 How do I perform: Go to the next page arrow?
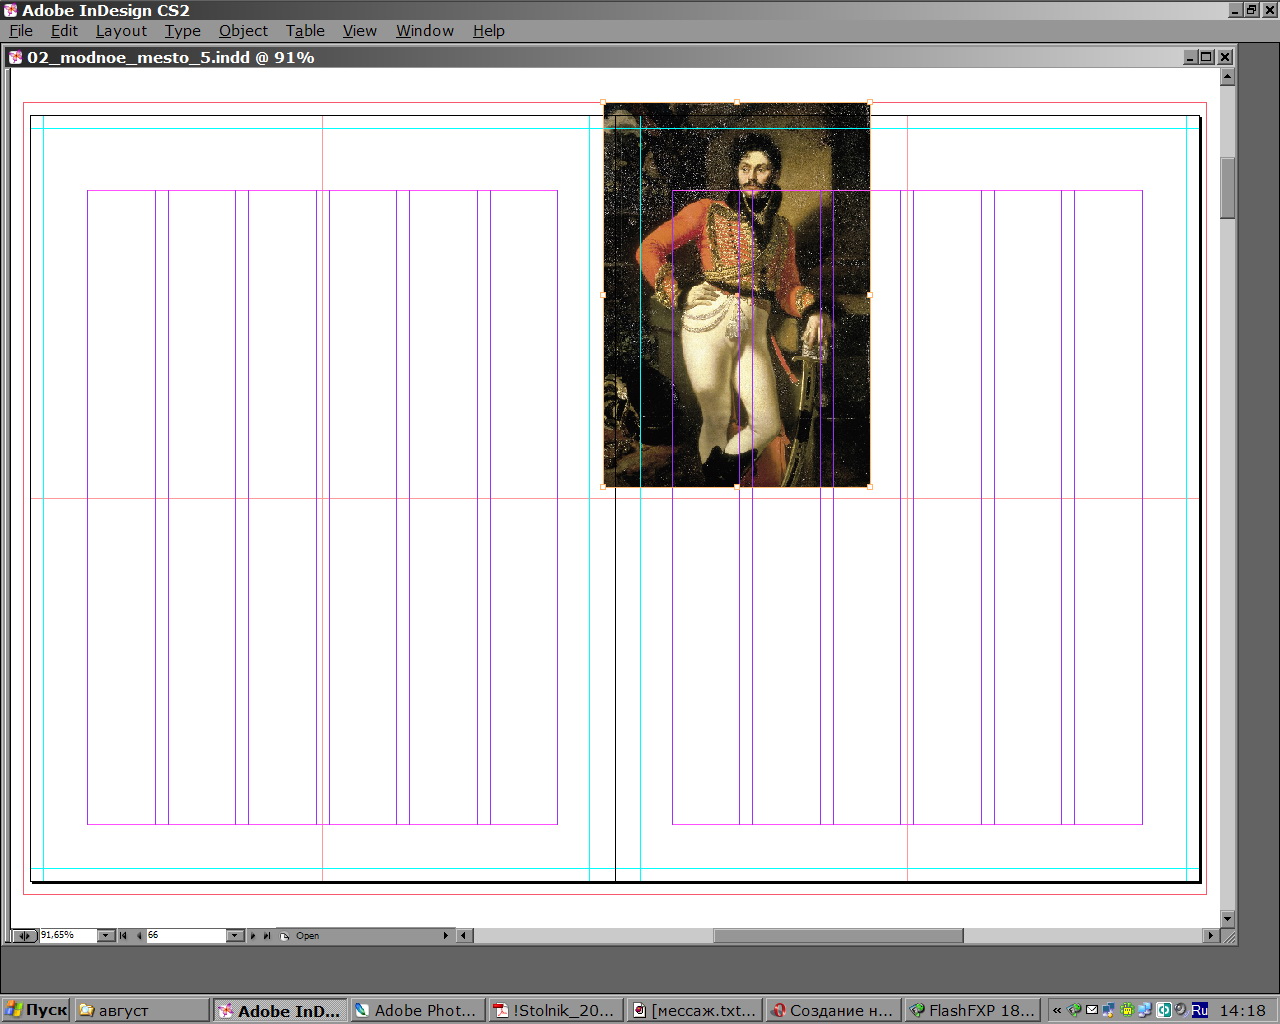pyautogui.click(x=253, y=935)
